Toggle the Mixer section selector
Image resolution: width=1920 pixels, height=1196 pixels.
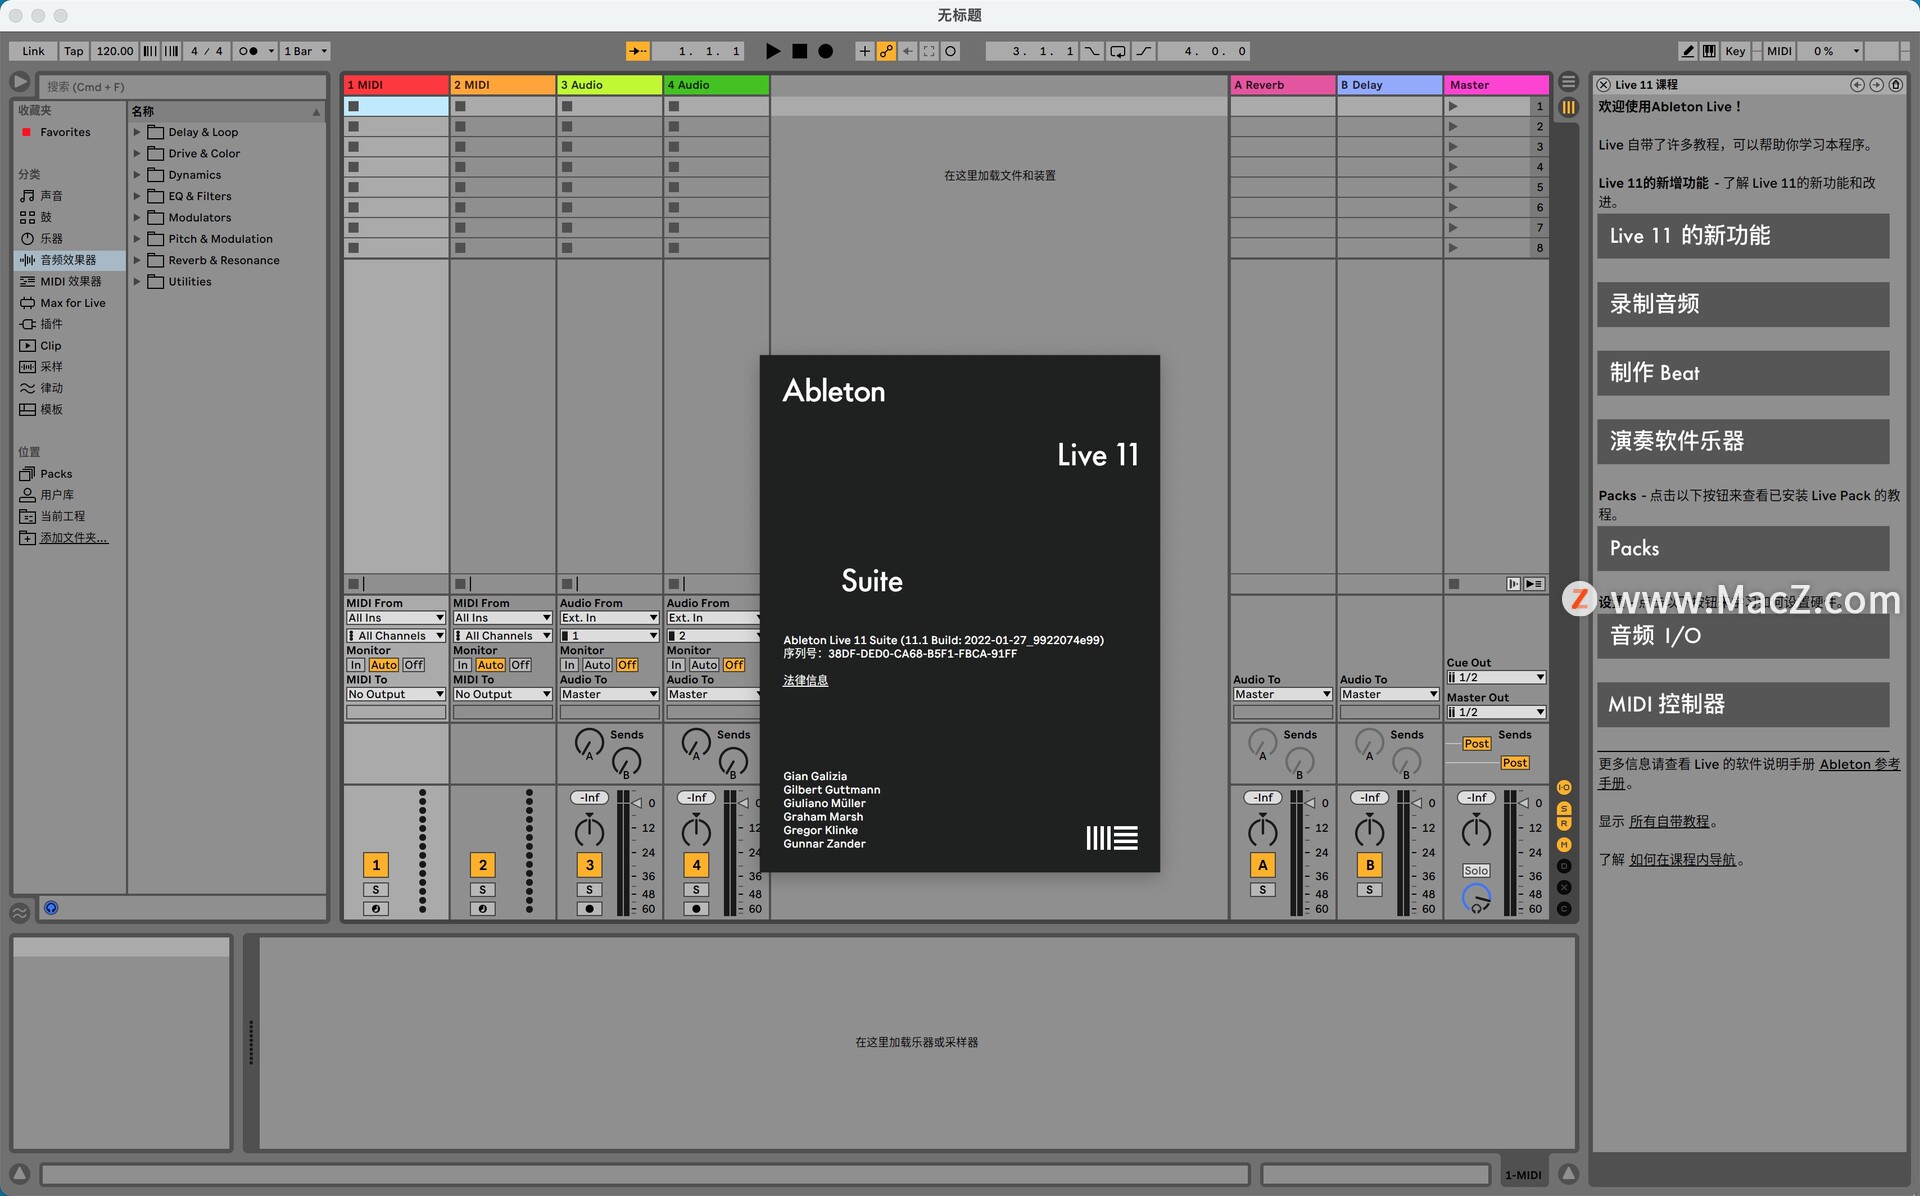click(1564, 845)
